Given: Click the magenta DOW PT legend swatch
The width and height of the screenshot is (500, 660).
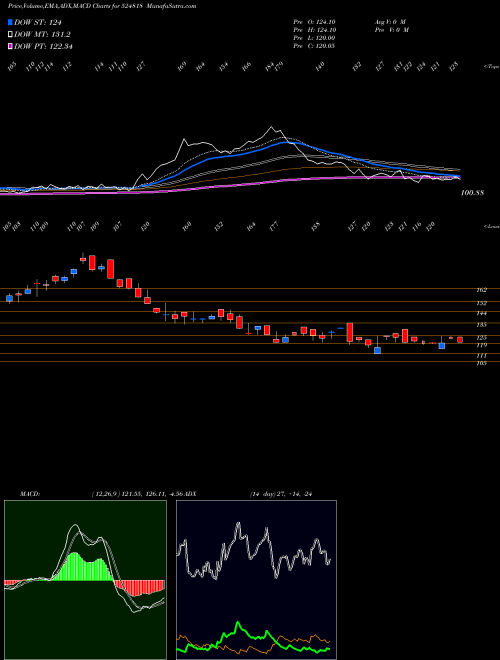Looking at the screenshot, I should tap(11, 46).
